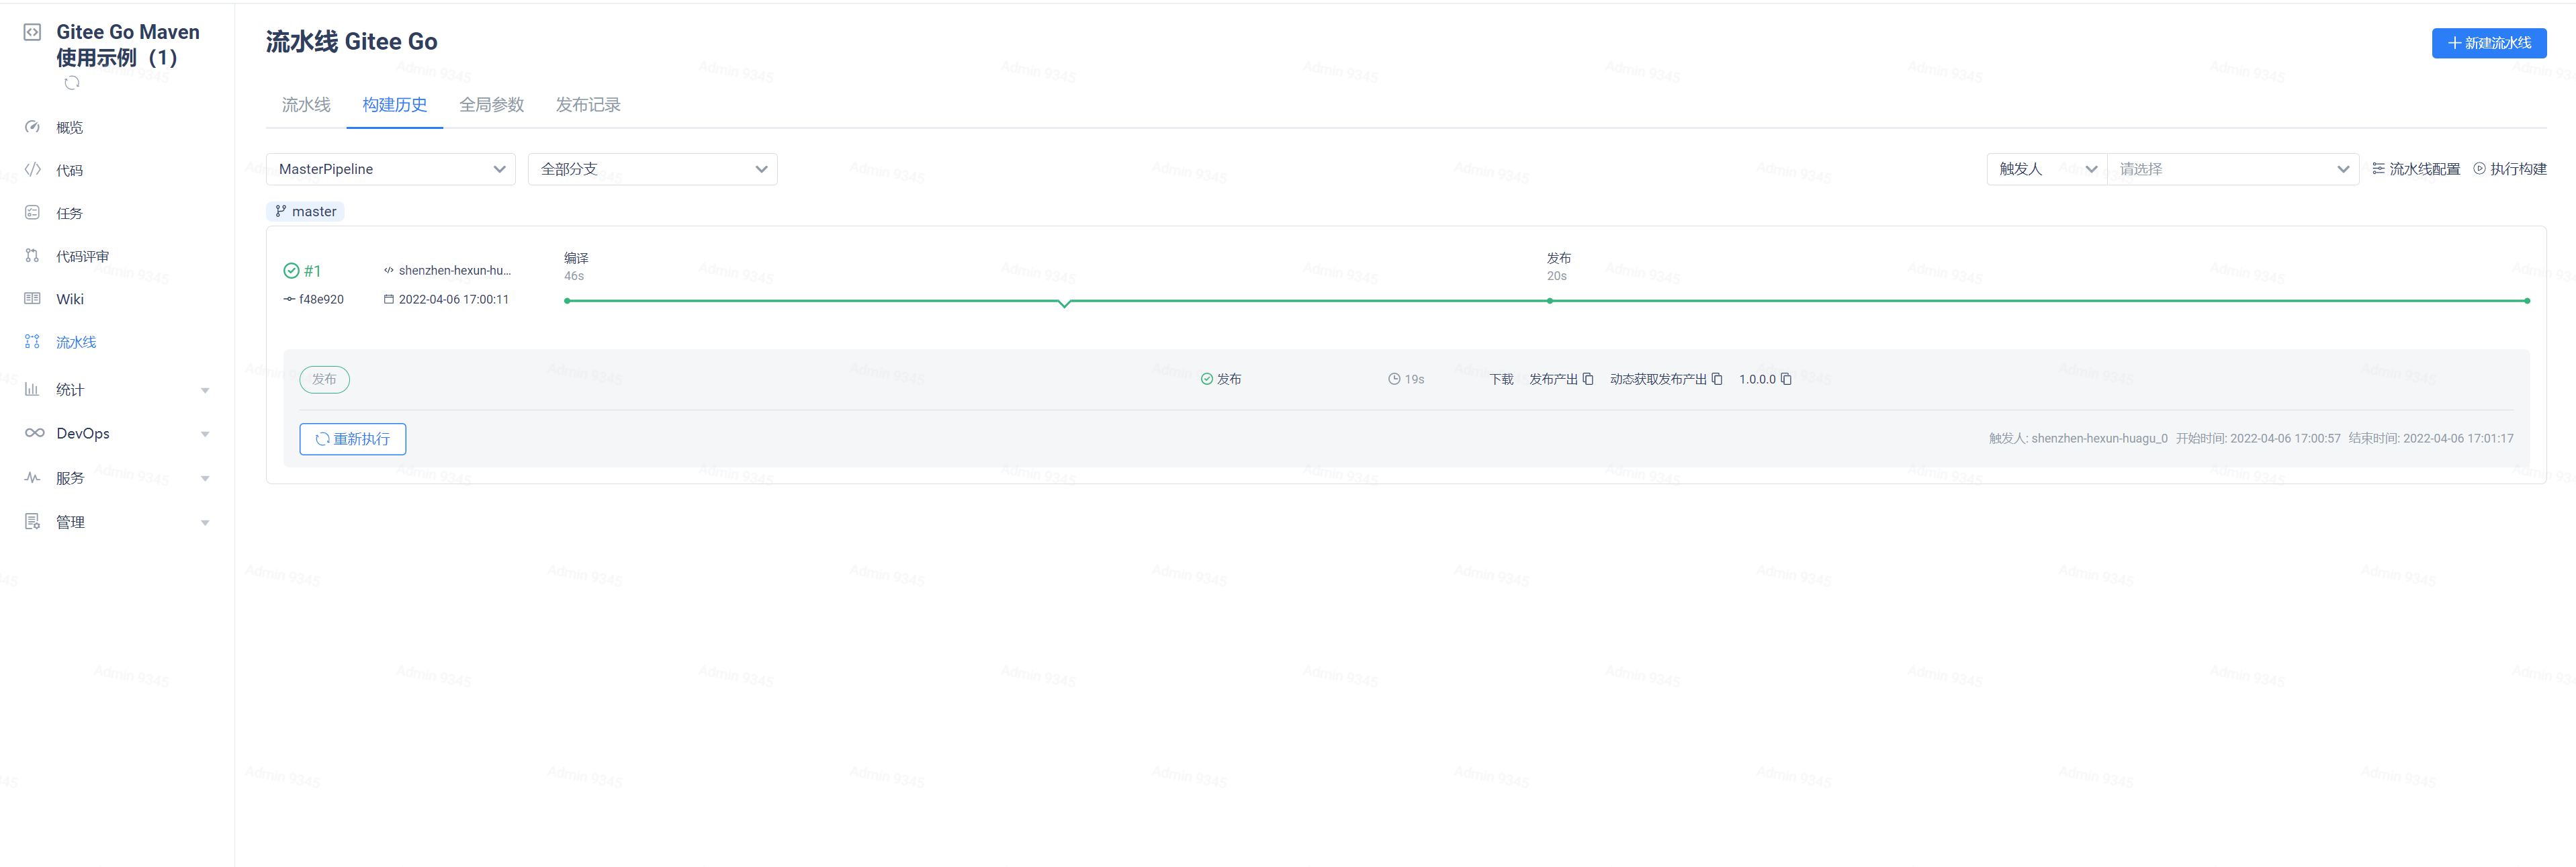Click the repository code icon beside project title

pyautogui.click(x=32, y=32)
